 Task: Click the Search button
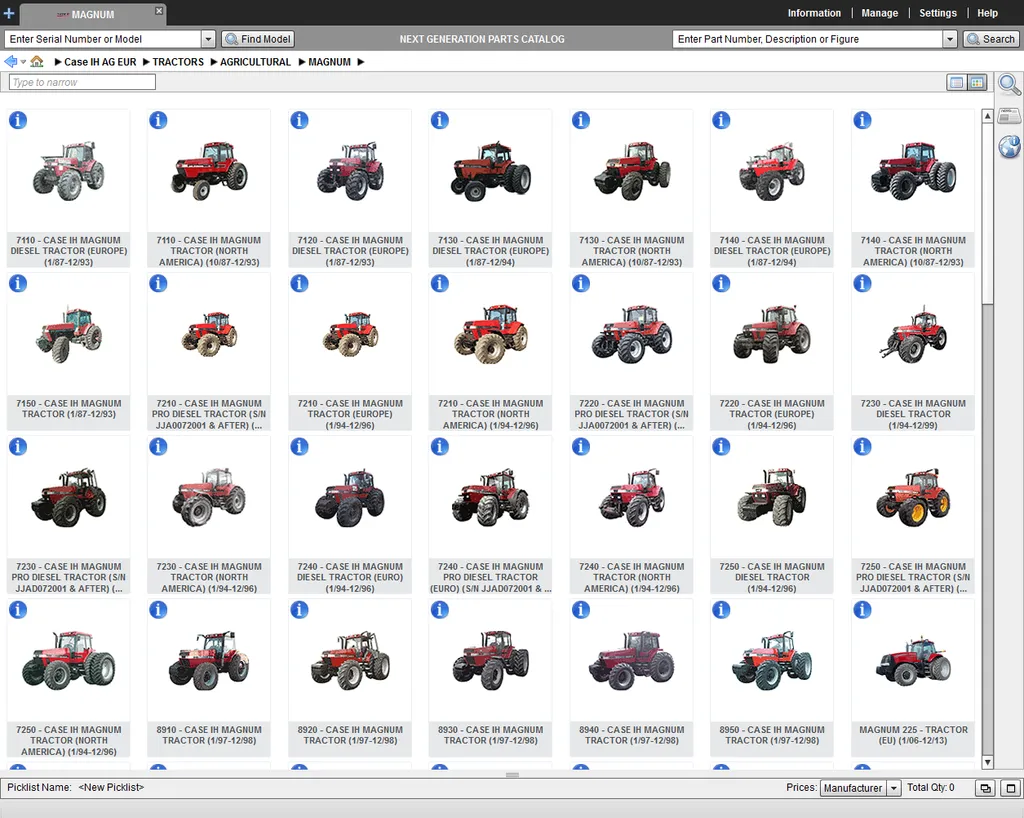pyautogui.click(x=990, y=39)
